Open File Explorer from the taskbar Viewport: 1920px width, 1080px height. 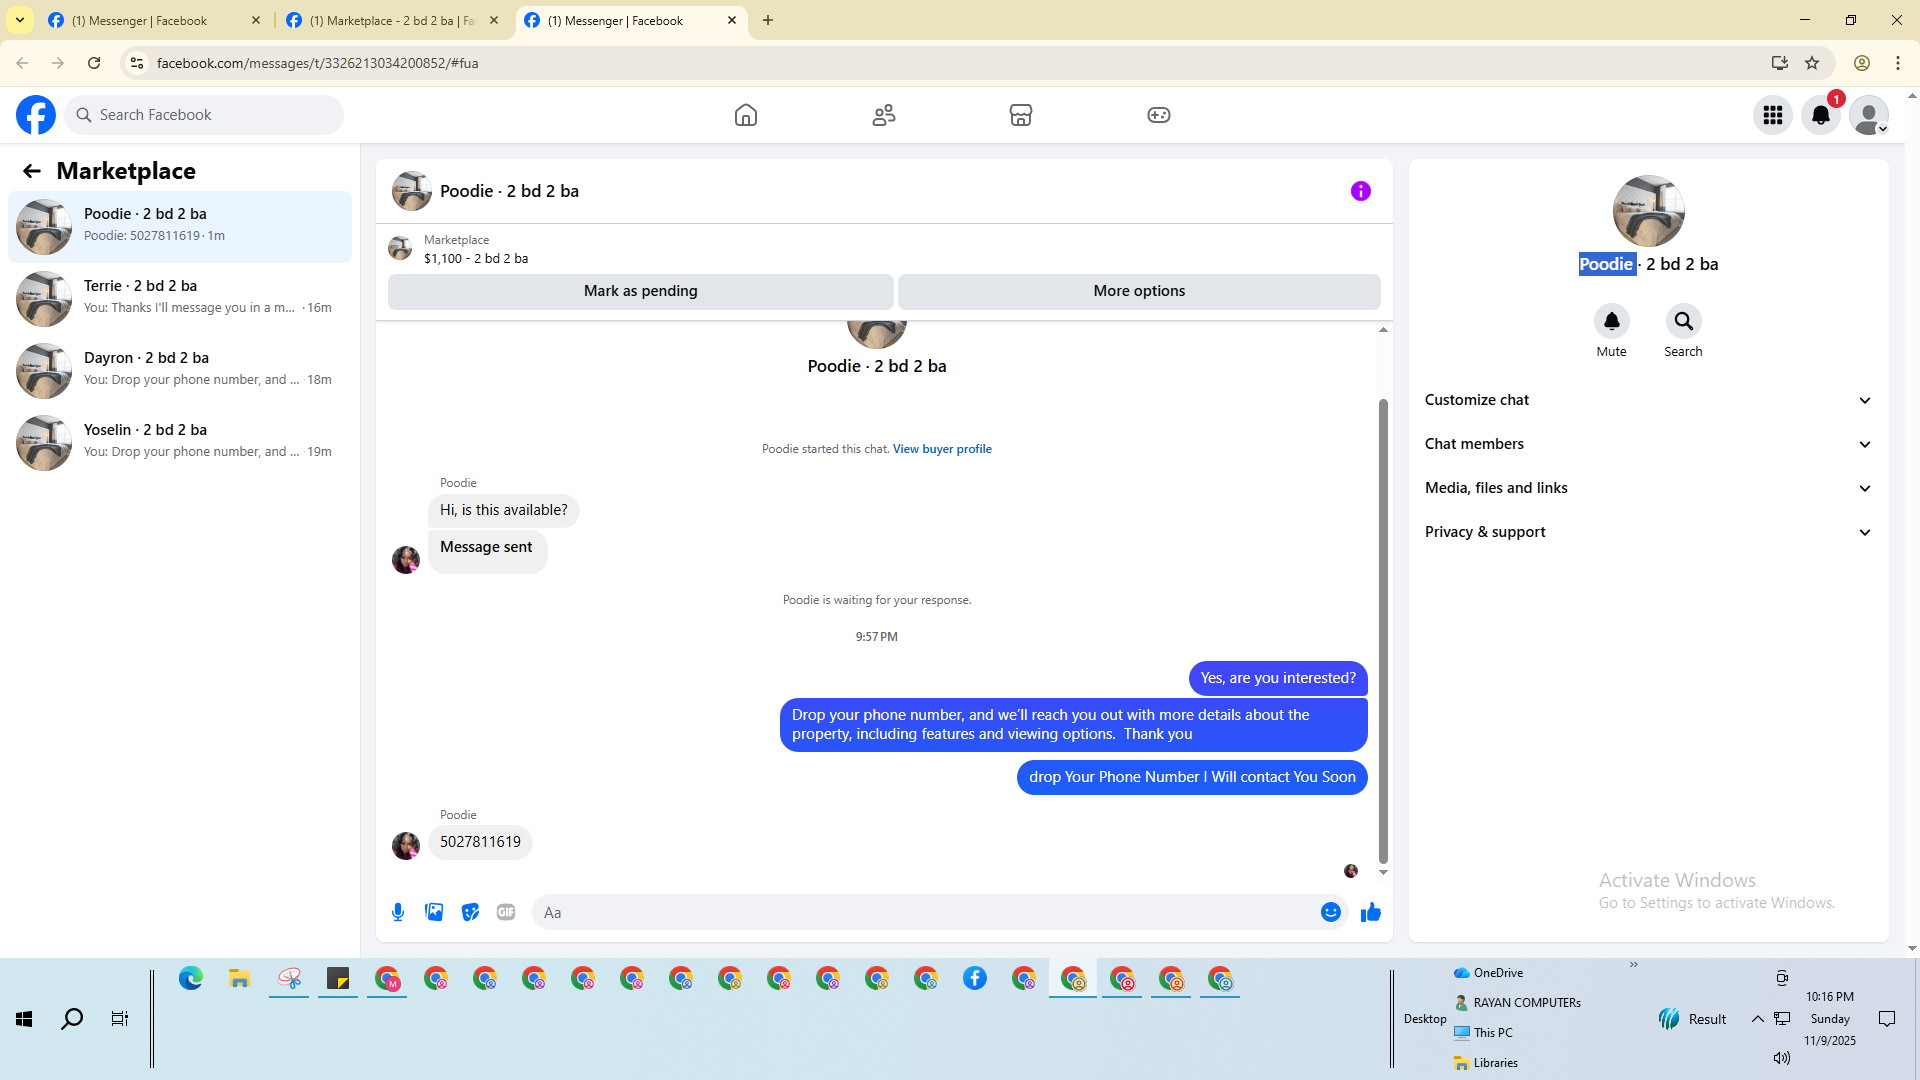click(x=240, y=979)
